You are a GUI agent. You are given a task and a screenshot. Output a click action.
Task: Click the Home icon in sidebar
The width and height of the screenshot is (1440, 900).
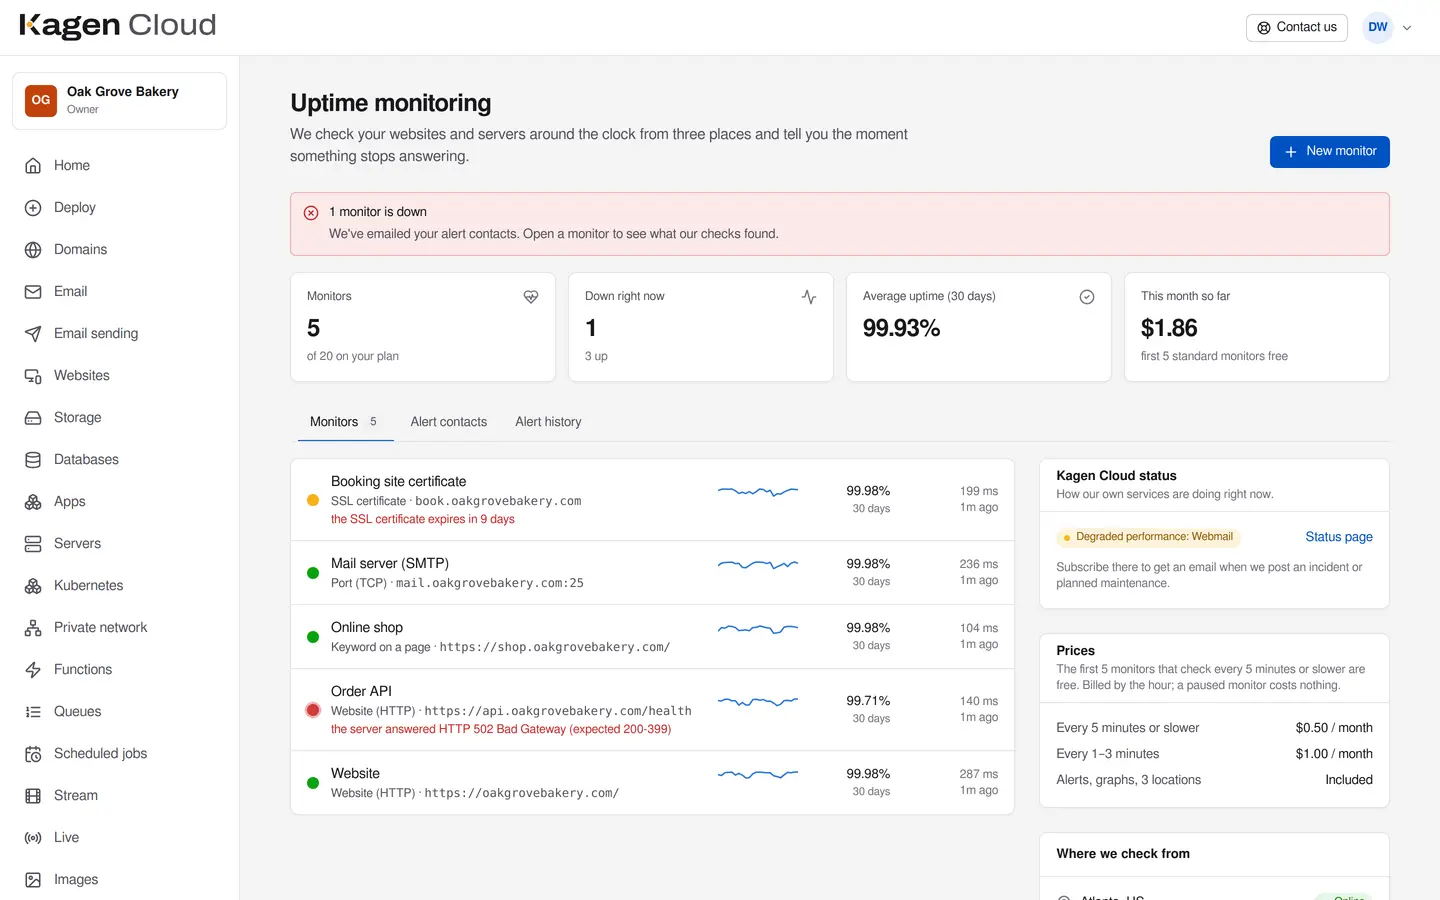point(33,166)
